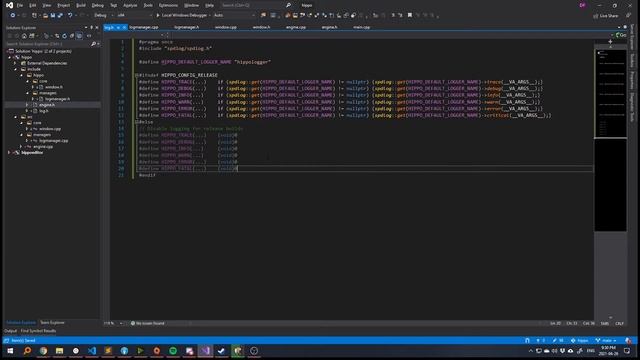Image resolution: width=640 pixels, height=360 pixels.
Task: Select window.h in Solution Explorer
Action: click(53, 87)
